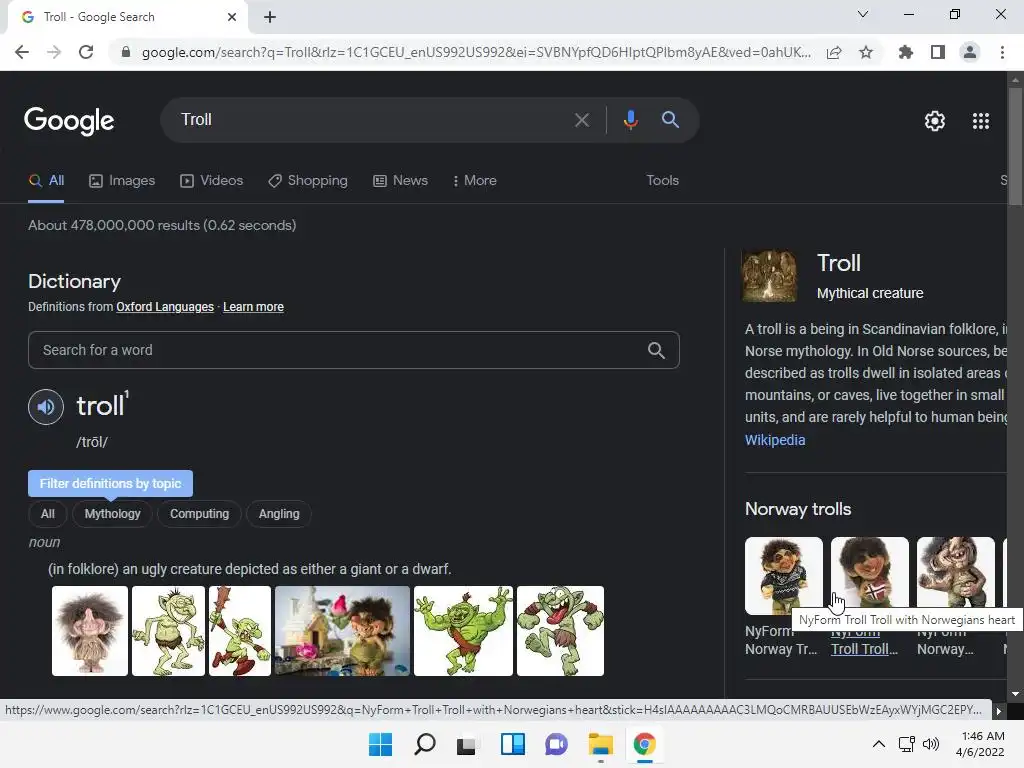
Task: Open a new tab with the plus button
Action: point(270,17)
